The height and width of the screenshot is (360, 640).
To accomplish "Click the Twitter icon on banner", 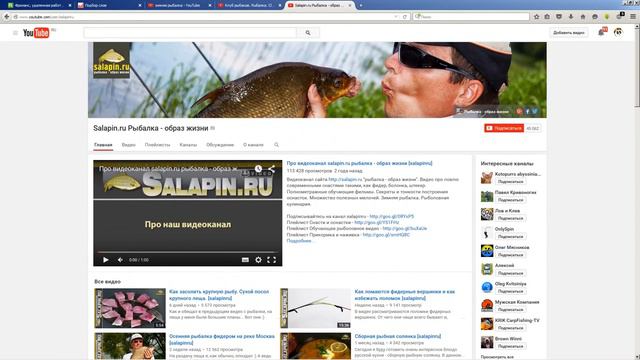I will 535,111.
